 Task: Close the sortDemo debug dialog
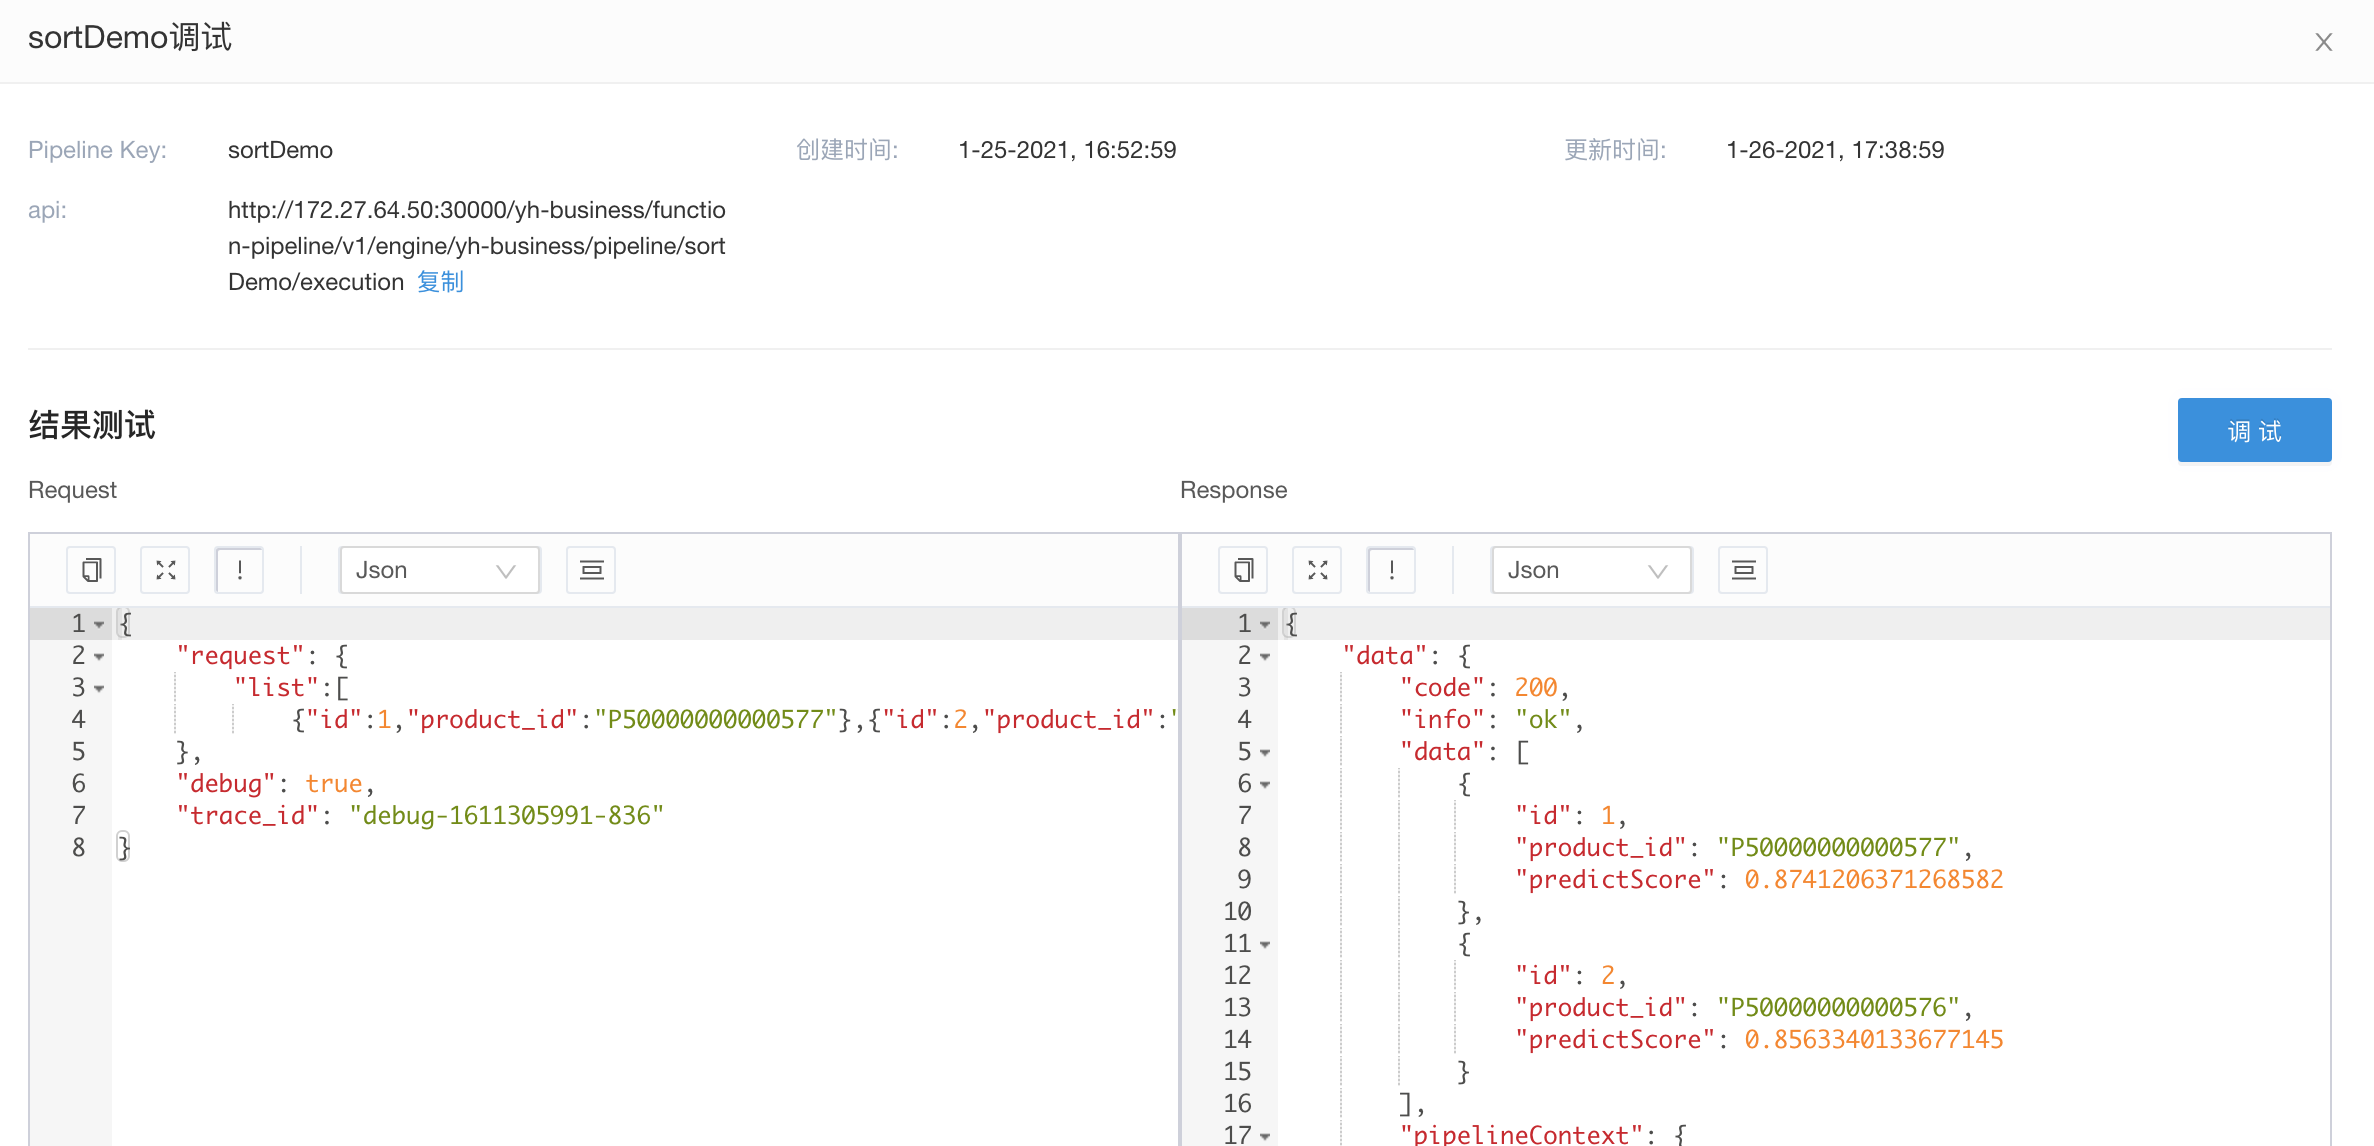[x=2324, y=42]
